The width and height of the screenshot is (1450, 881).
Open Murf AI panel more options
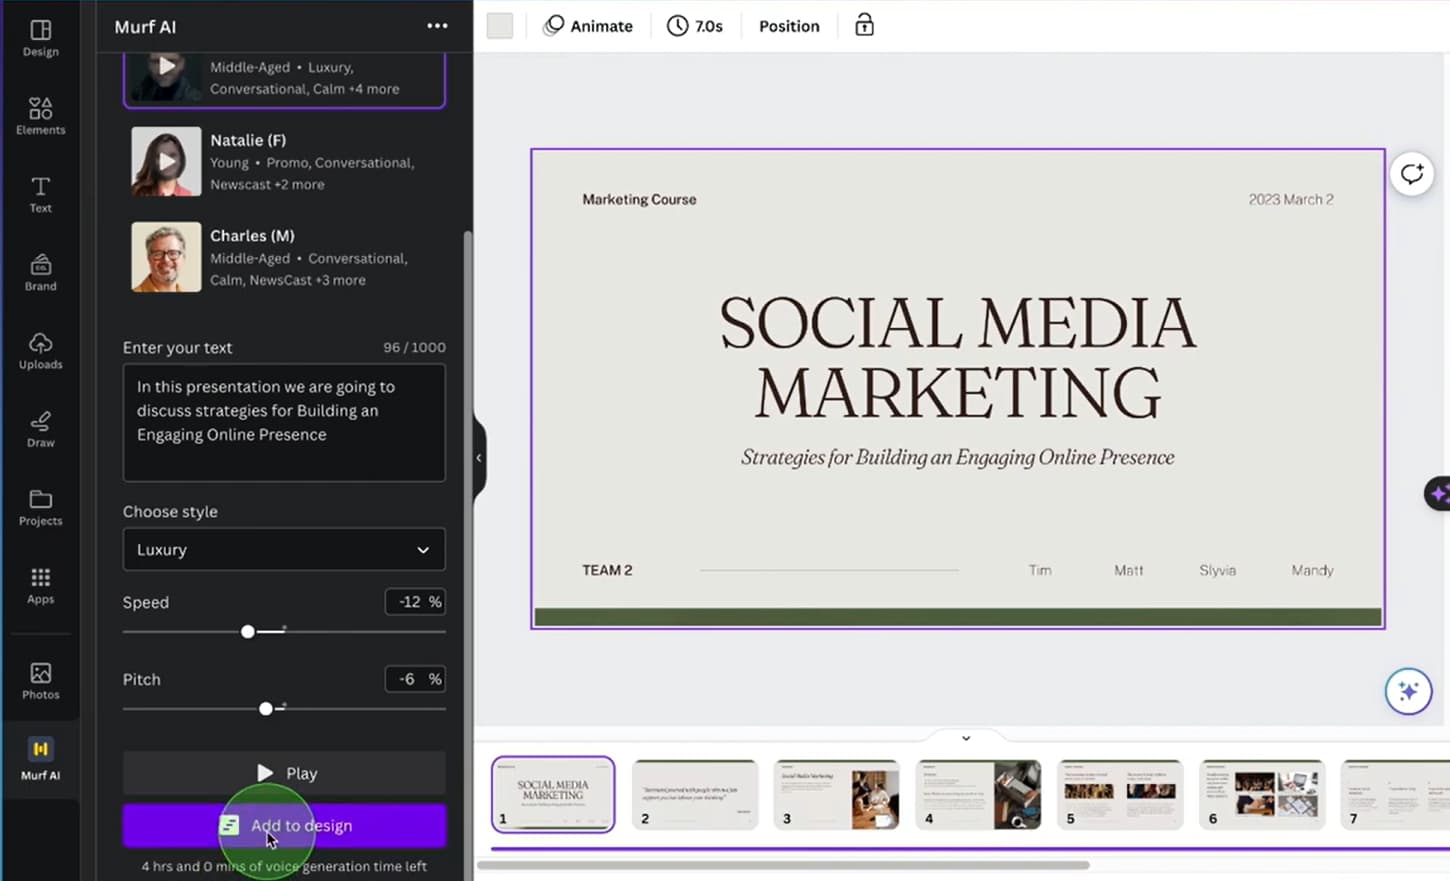click(x=437, y=26)
